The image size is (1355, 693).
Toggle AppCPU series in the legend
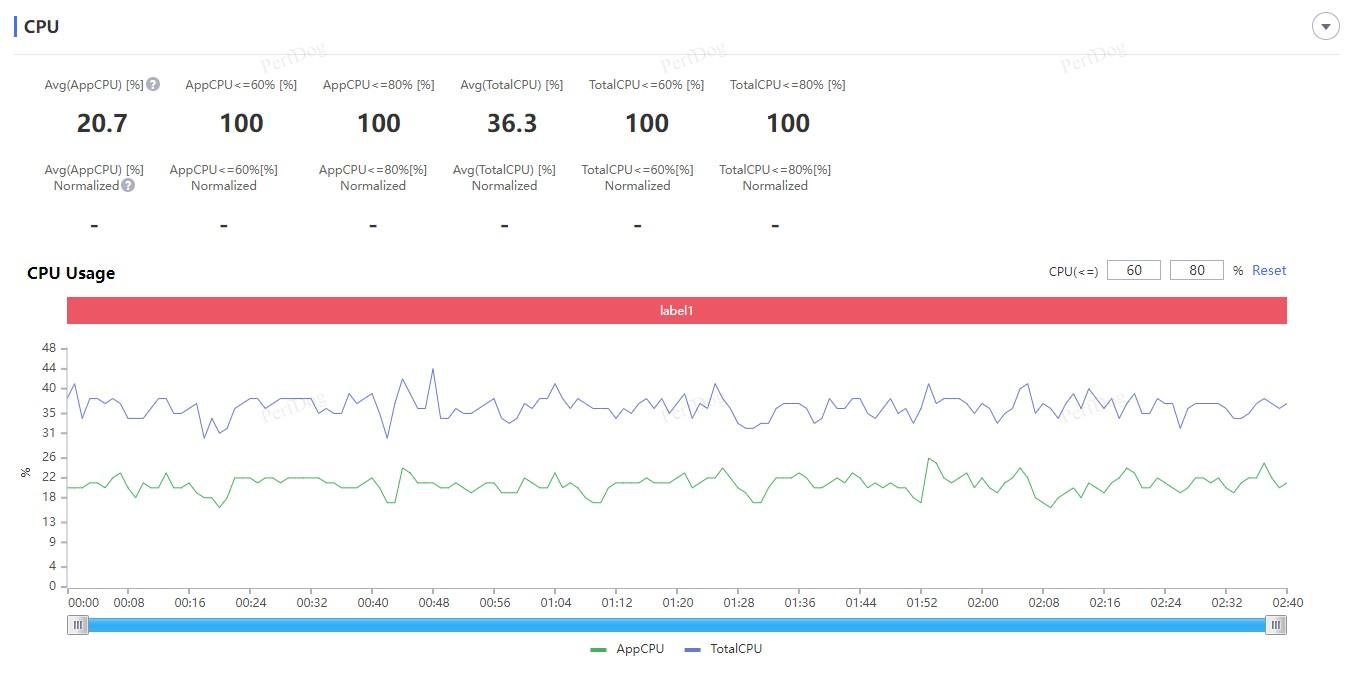(627, 649)
